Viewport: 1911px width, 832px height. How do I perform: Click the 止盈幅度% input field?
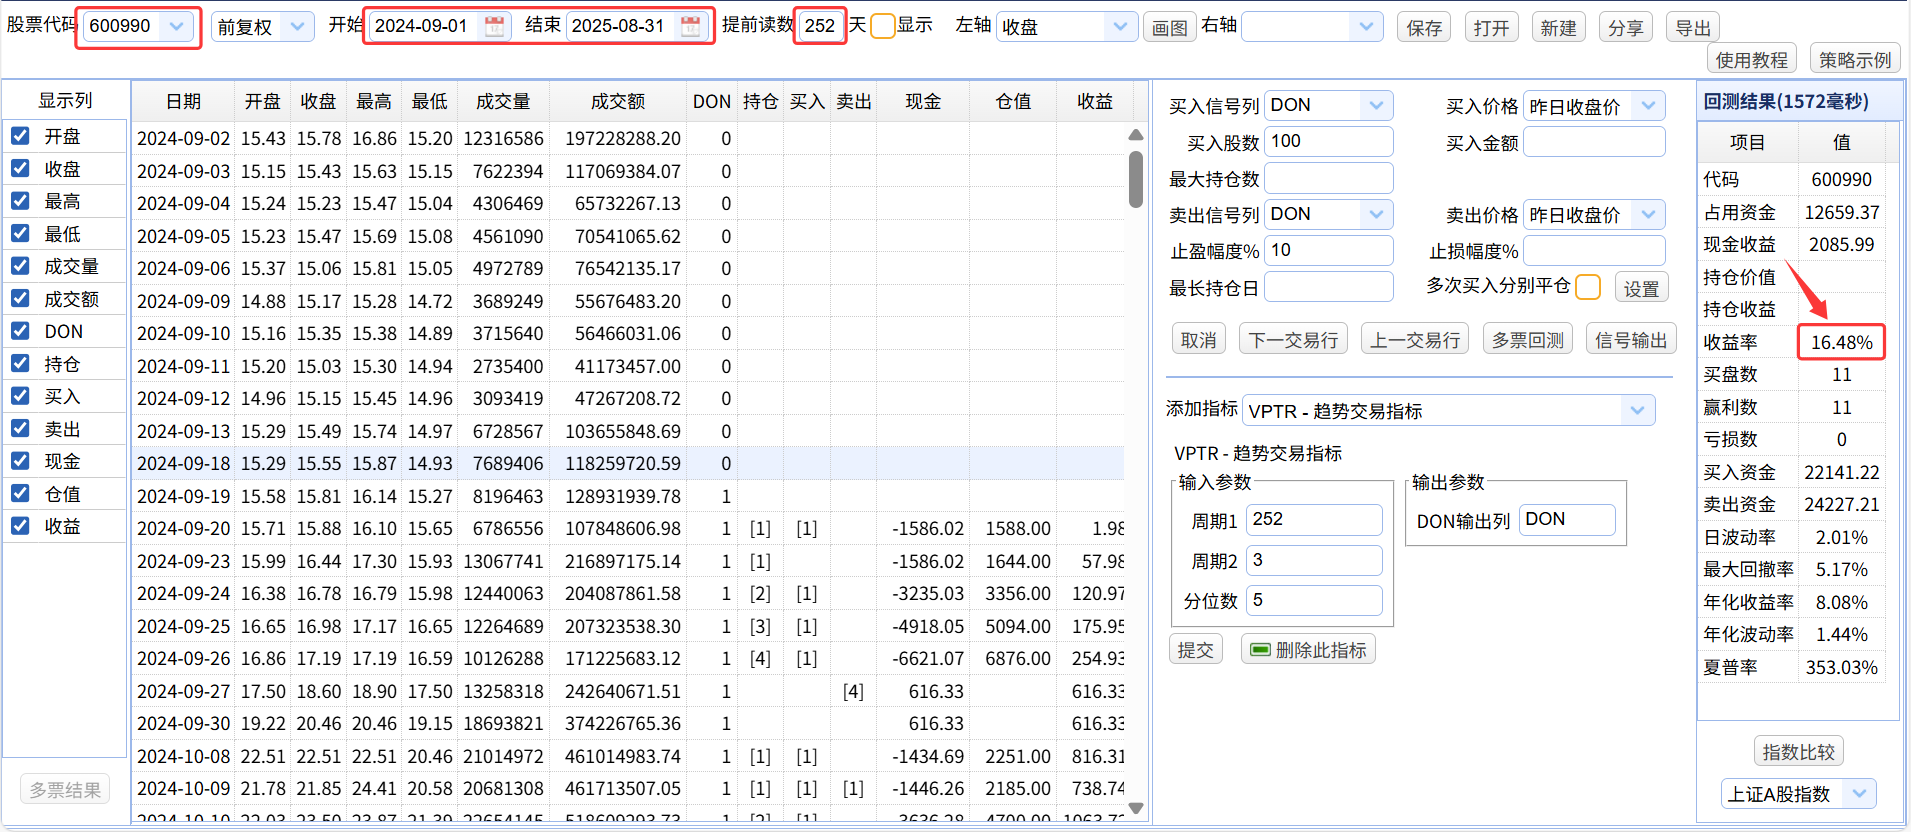pyautogui.click(x=1328, y=250)
